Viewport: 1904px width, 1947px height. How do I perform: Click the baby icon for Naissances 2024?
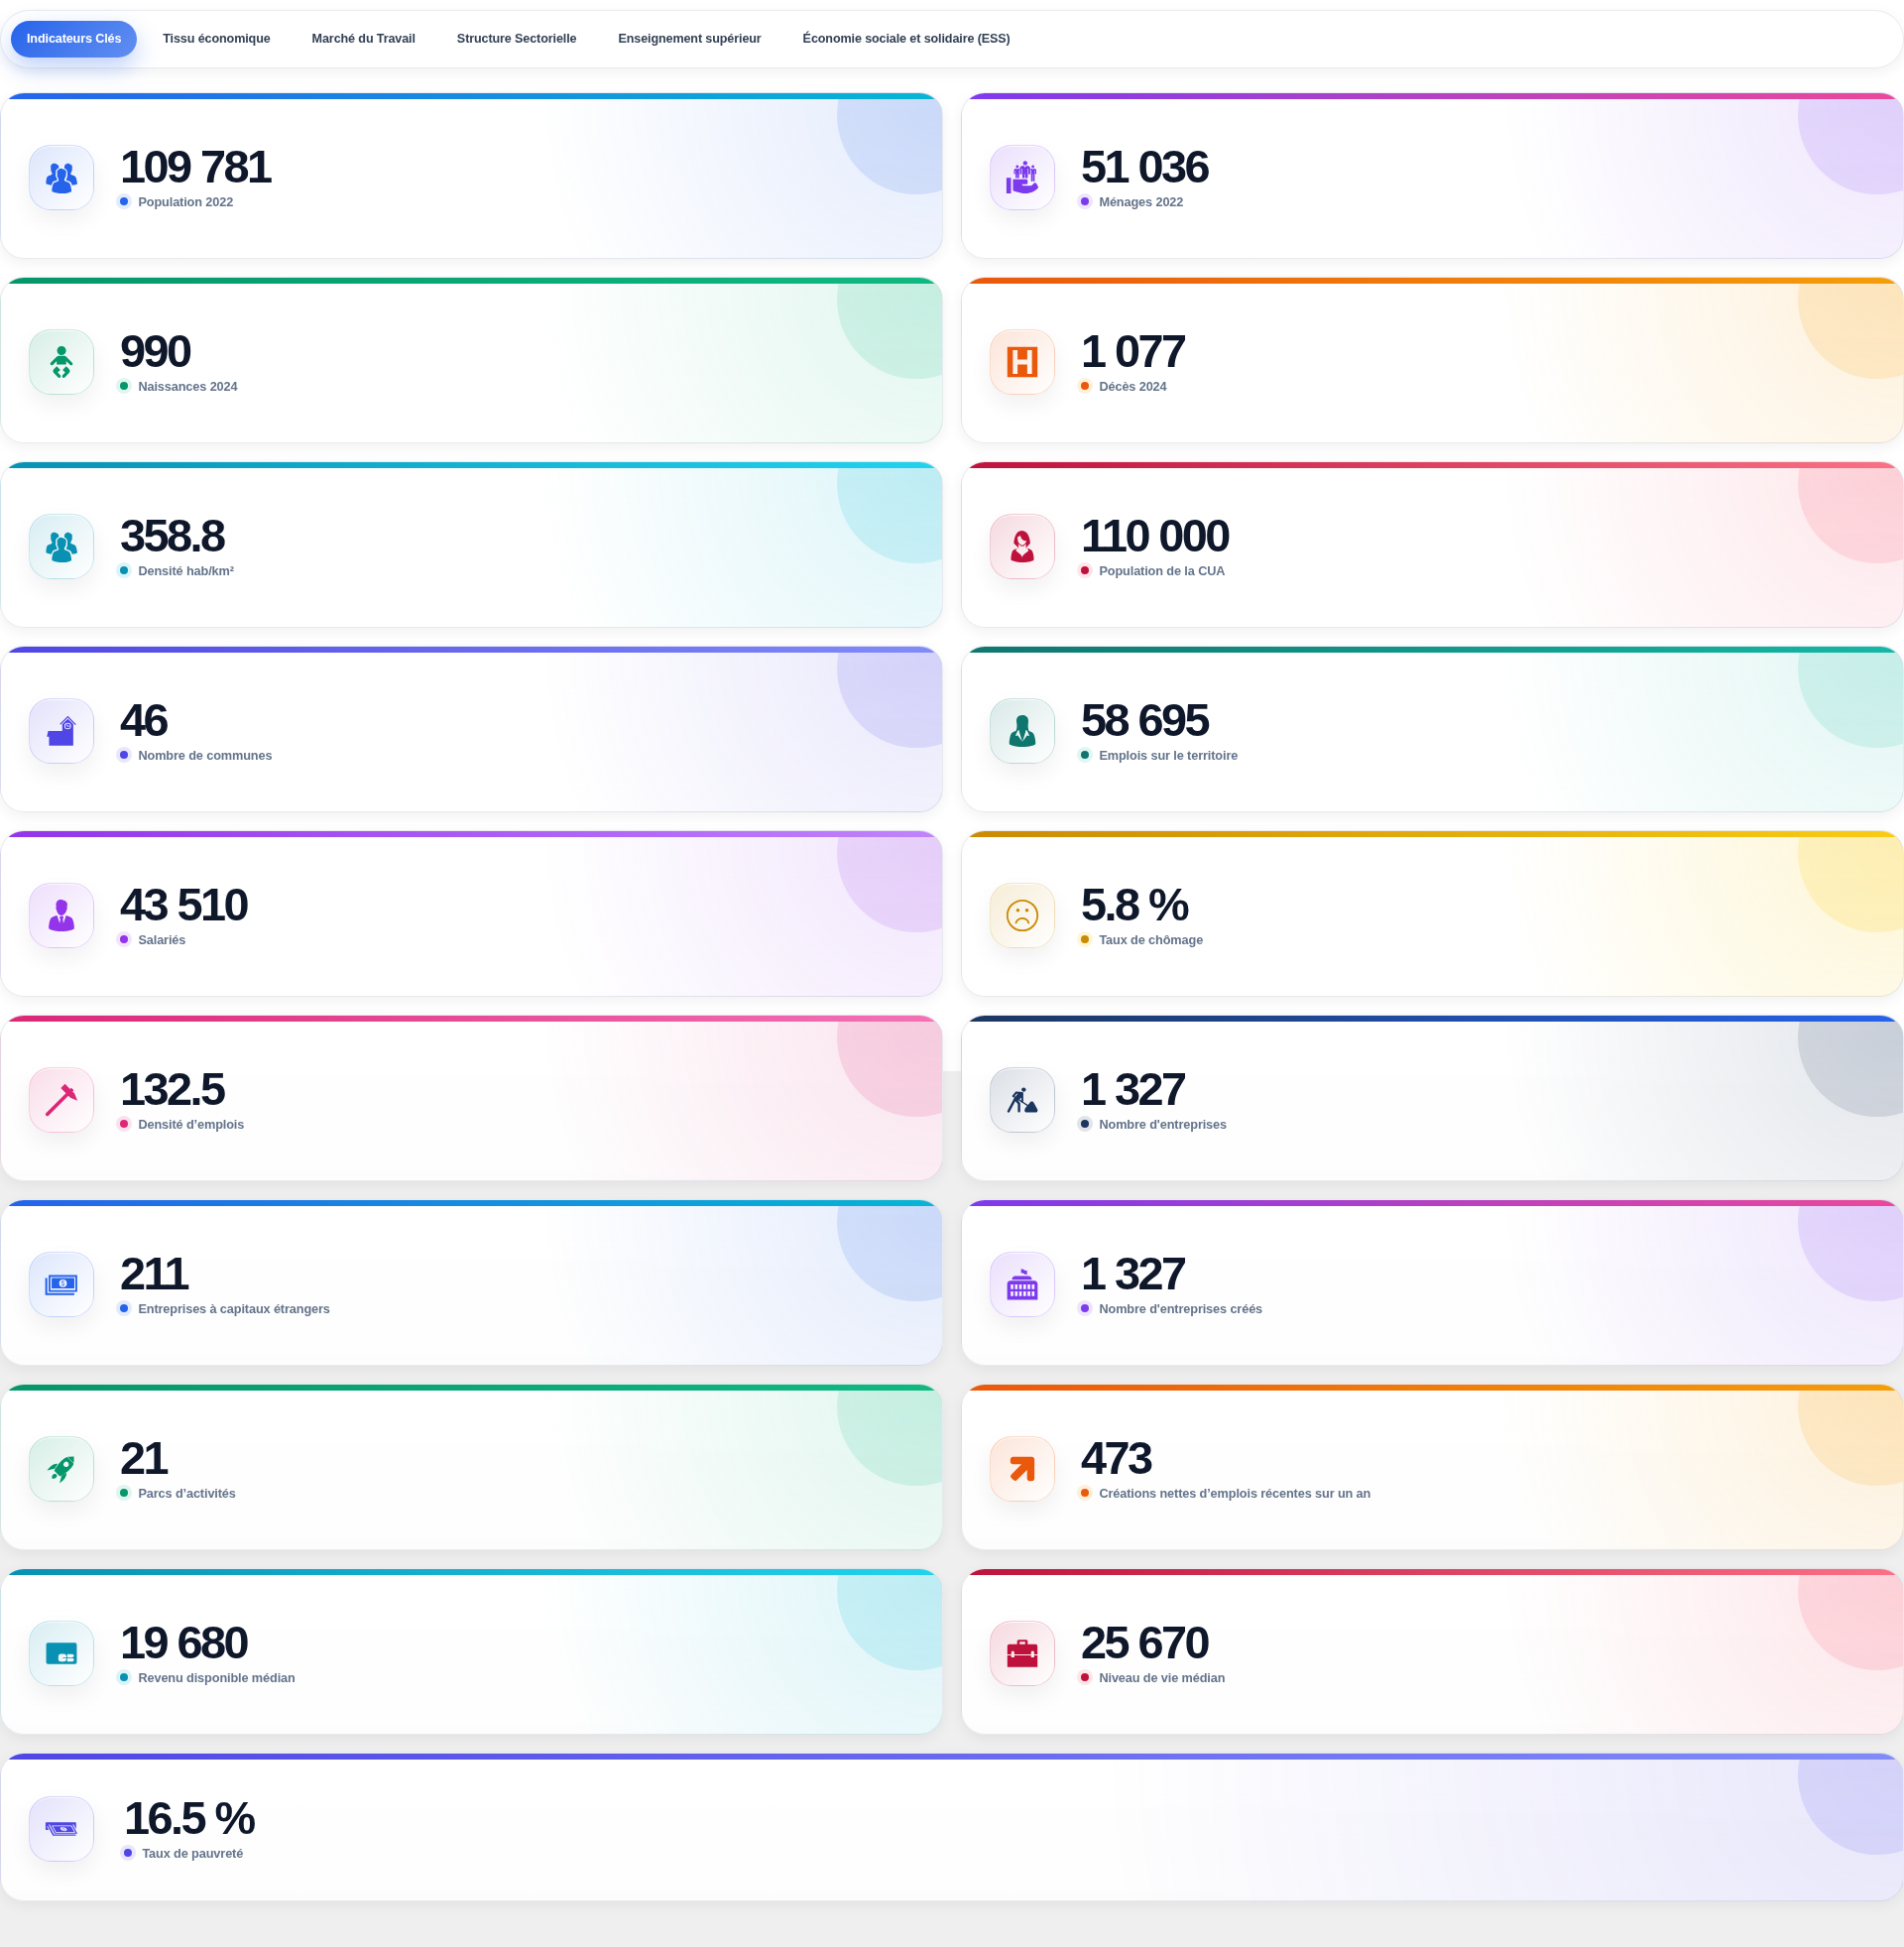pyautogui.click(x=61, y=362)
